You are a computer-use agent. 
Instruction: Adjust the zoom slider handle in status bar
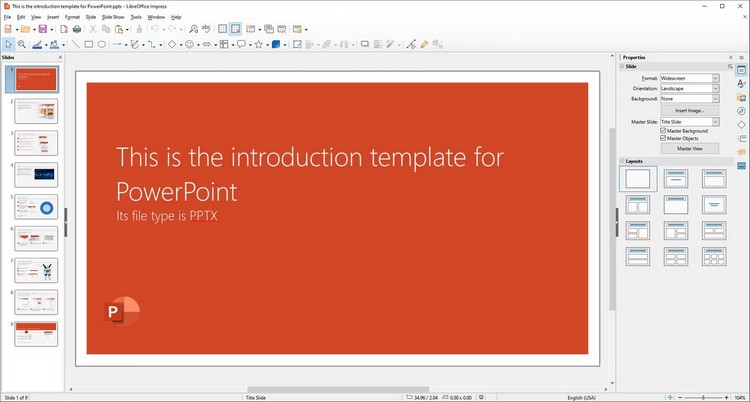tap(703, 398)
